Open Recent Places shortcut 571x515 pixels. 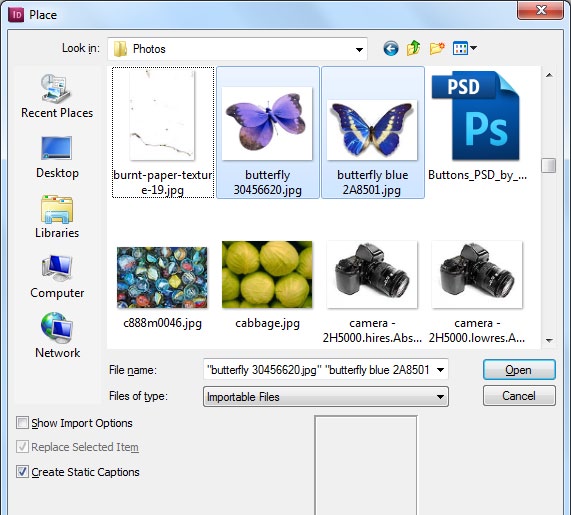pos(57,96)
